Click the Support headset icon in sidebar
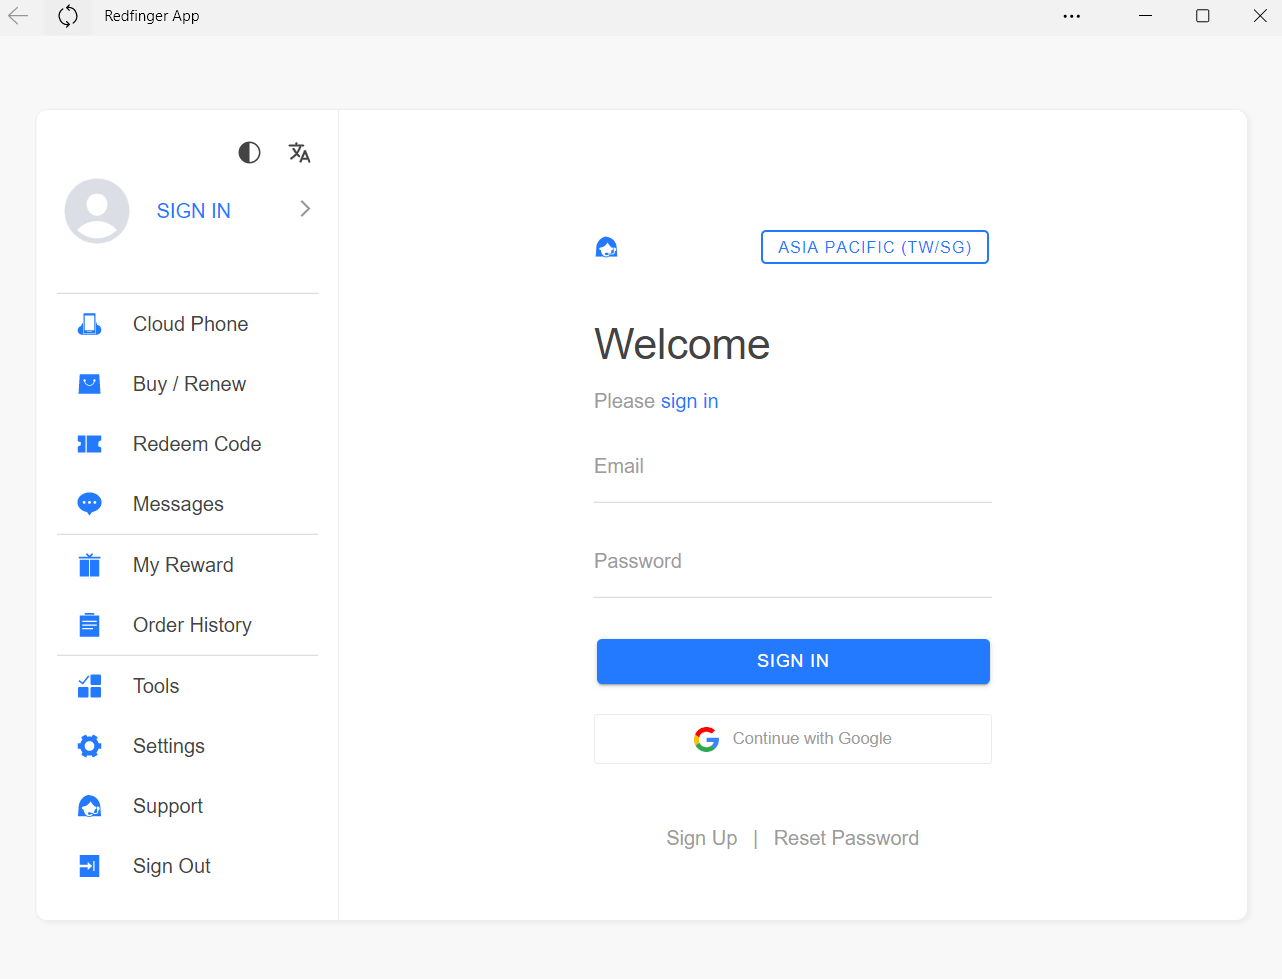The width and height of the screenshot is (1282, 979). coord(89,806)
